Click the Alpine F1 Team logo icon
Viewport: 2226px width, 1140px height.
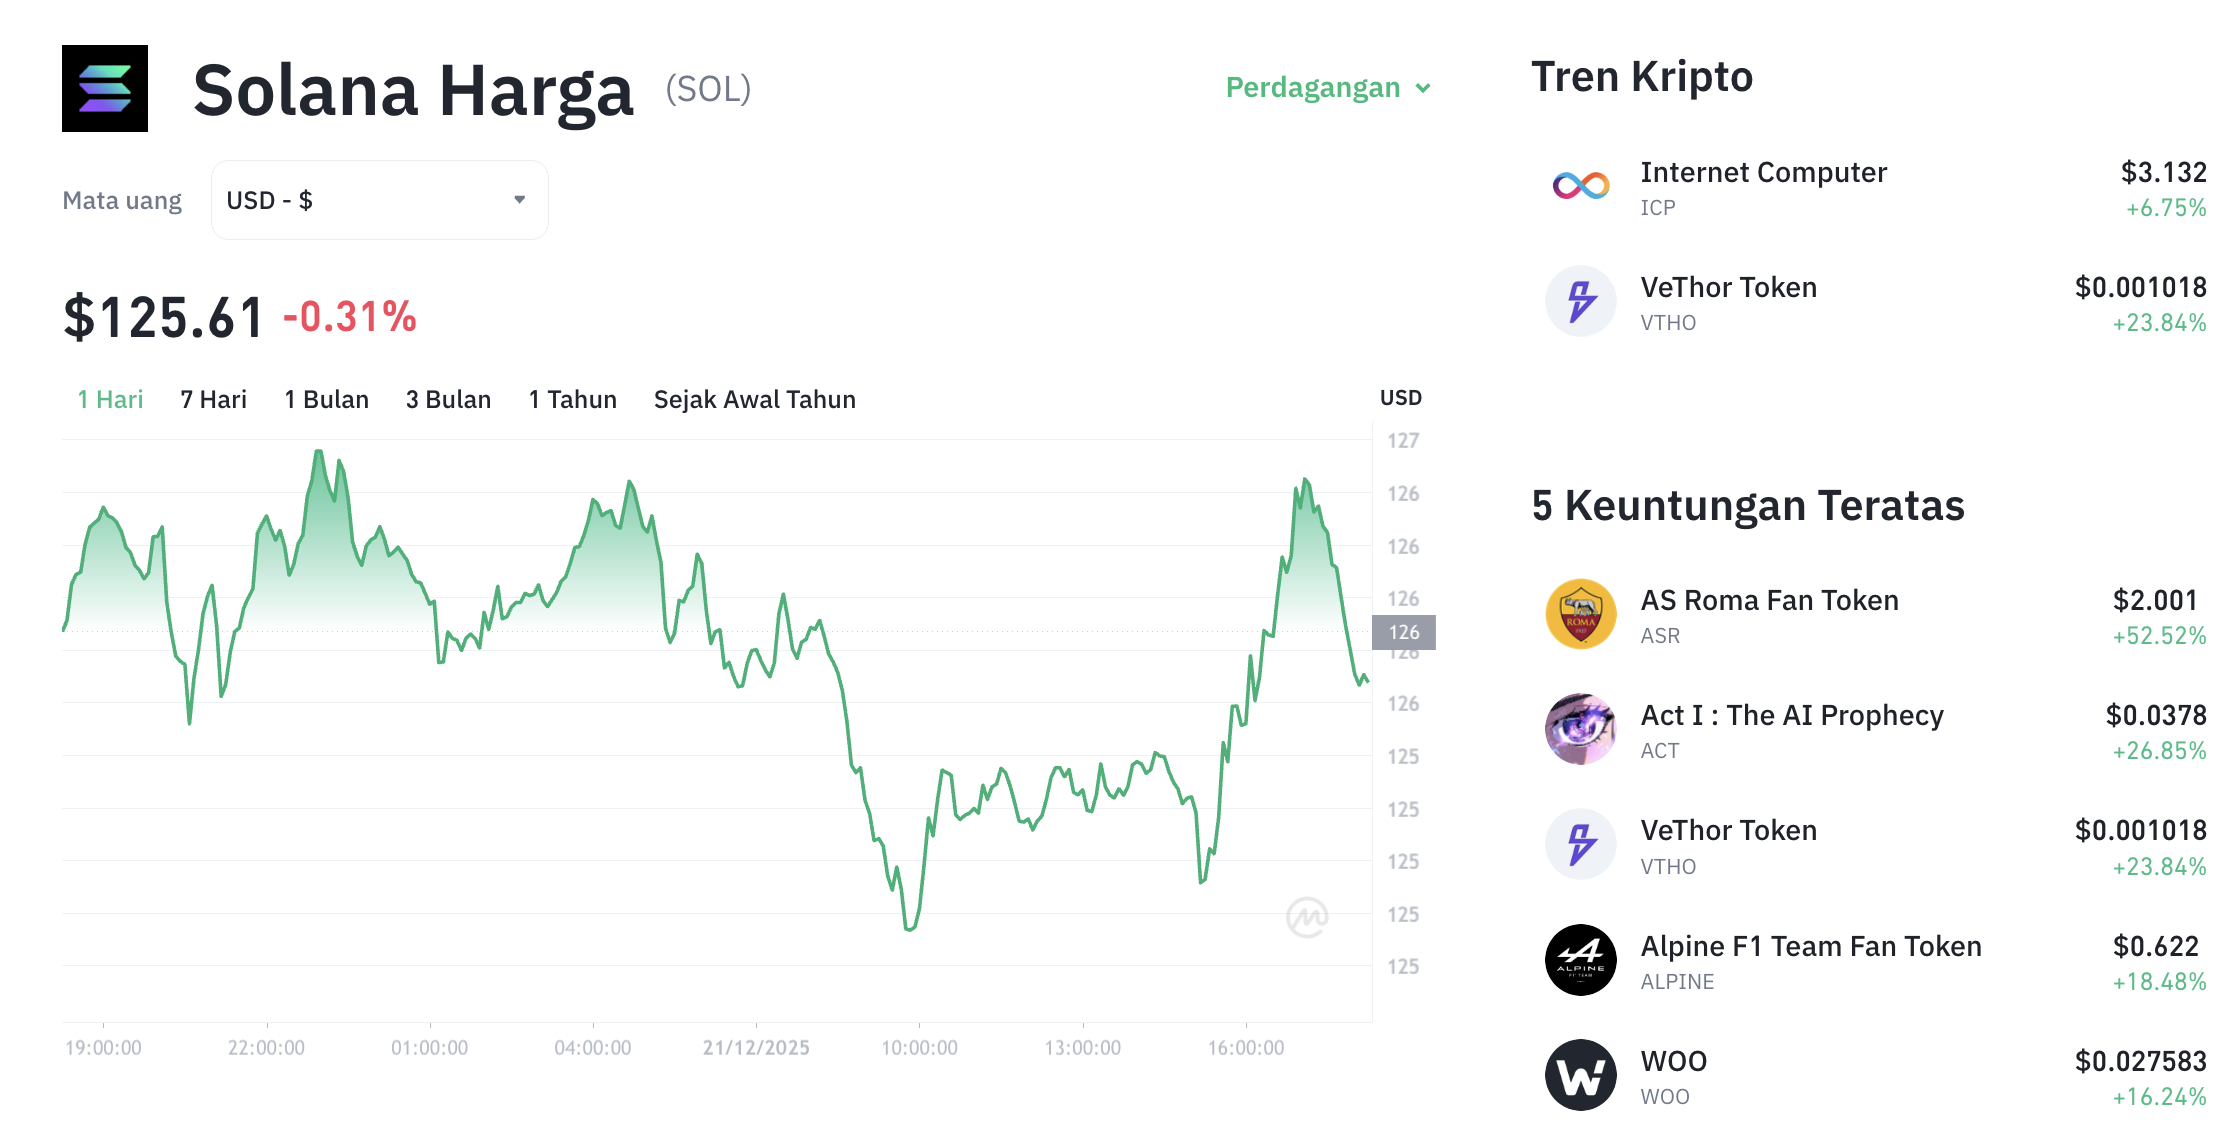(1580, 959)
